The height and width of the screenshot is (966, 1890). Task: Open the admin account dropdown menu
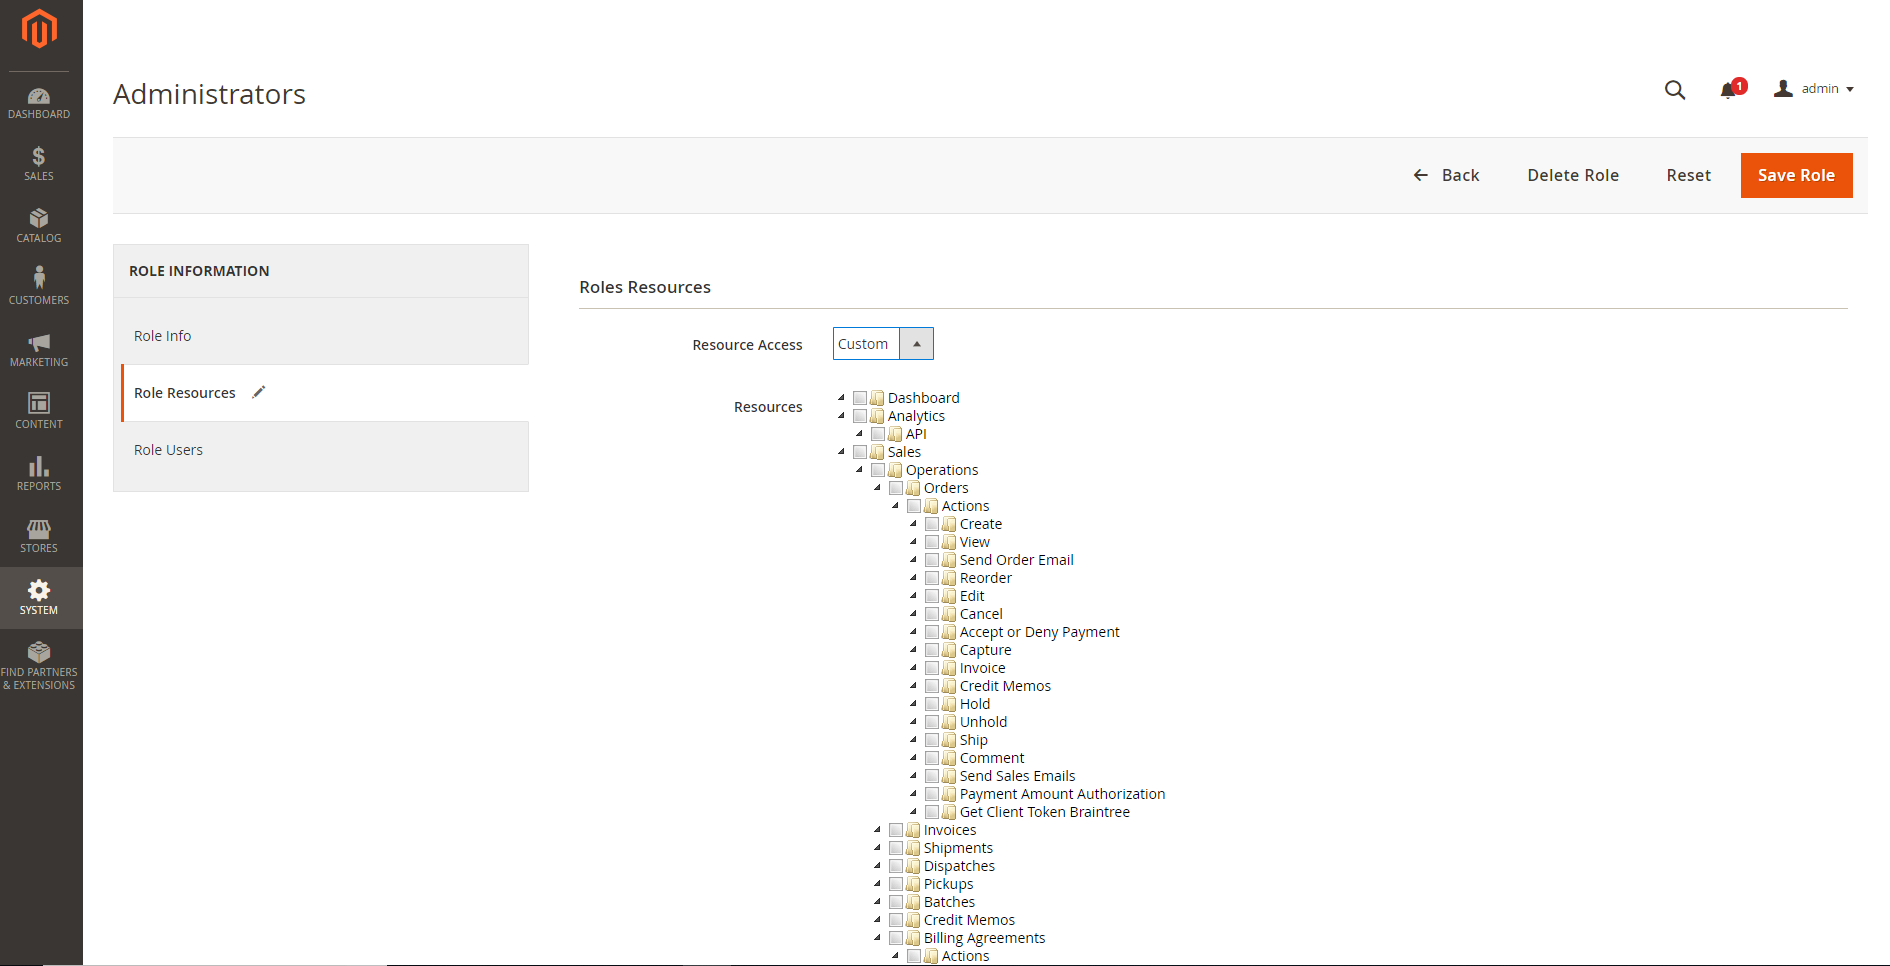pos(1814,88)
